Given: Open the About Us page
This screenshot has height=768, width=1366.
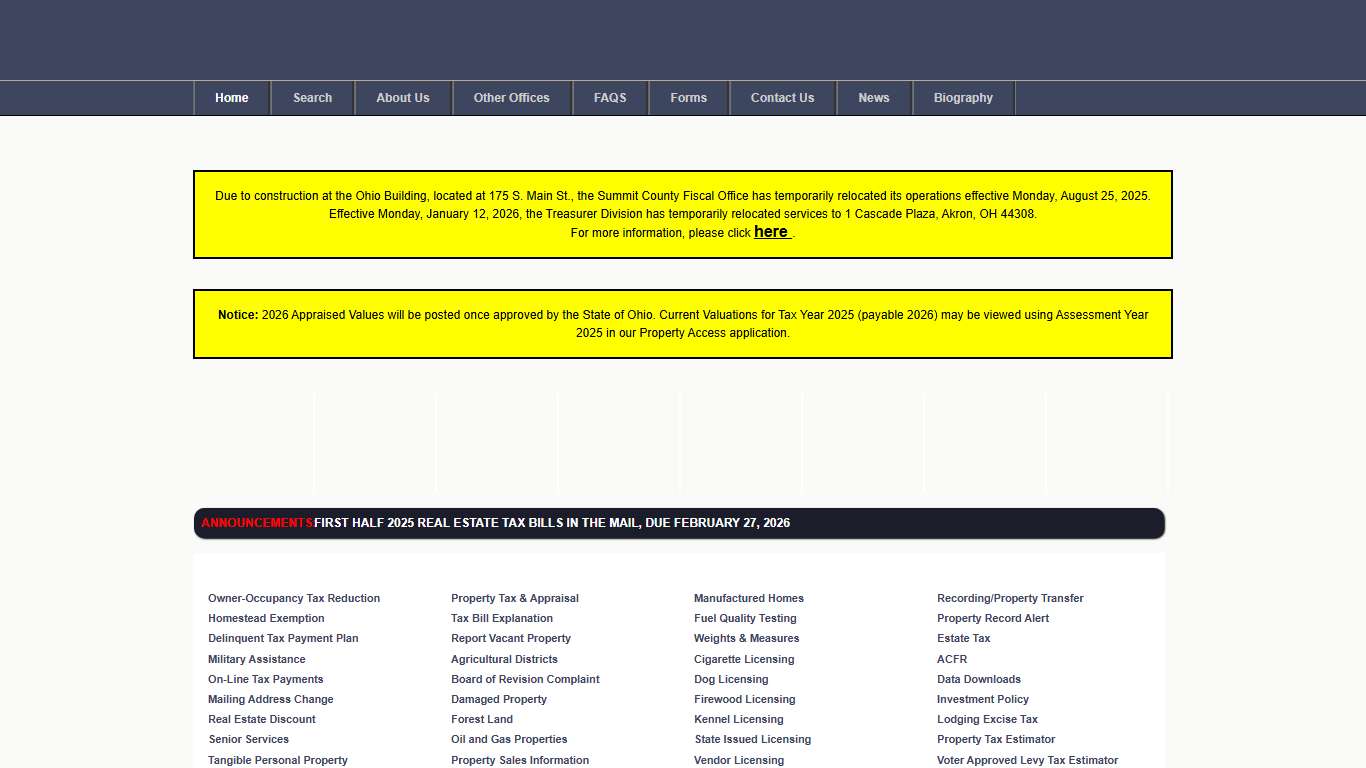Looking at the screenshot, I should point(403,98).
